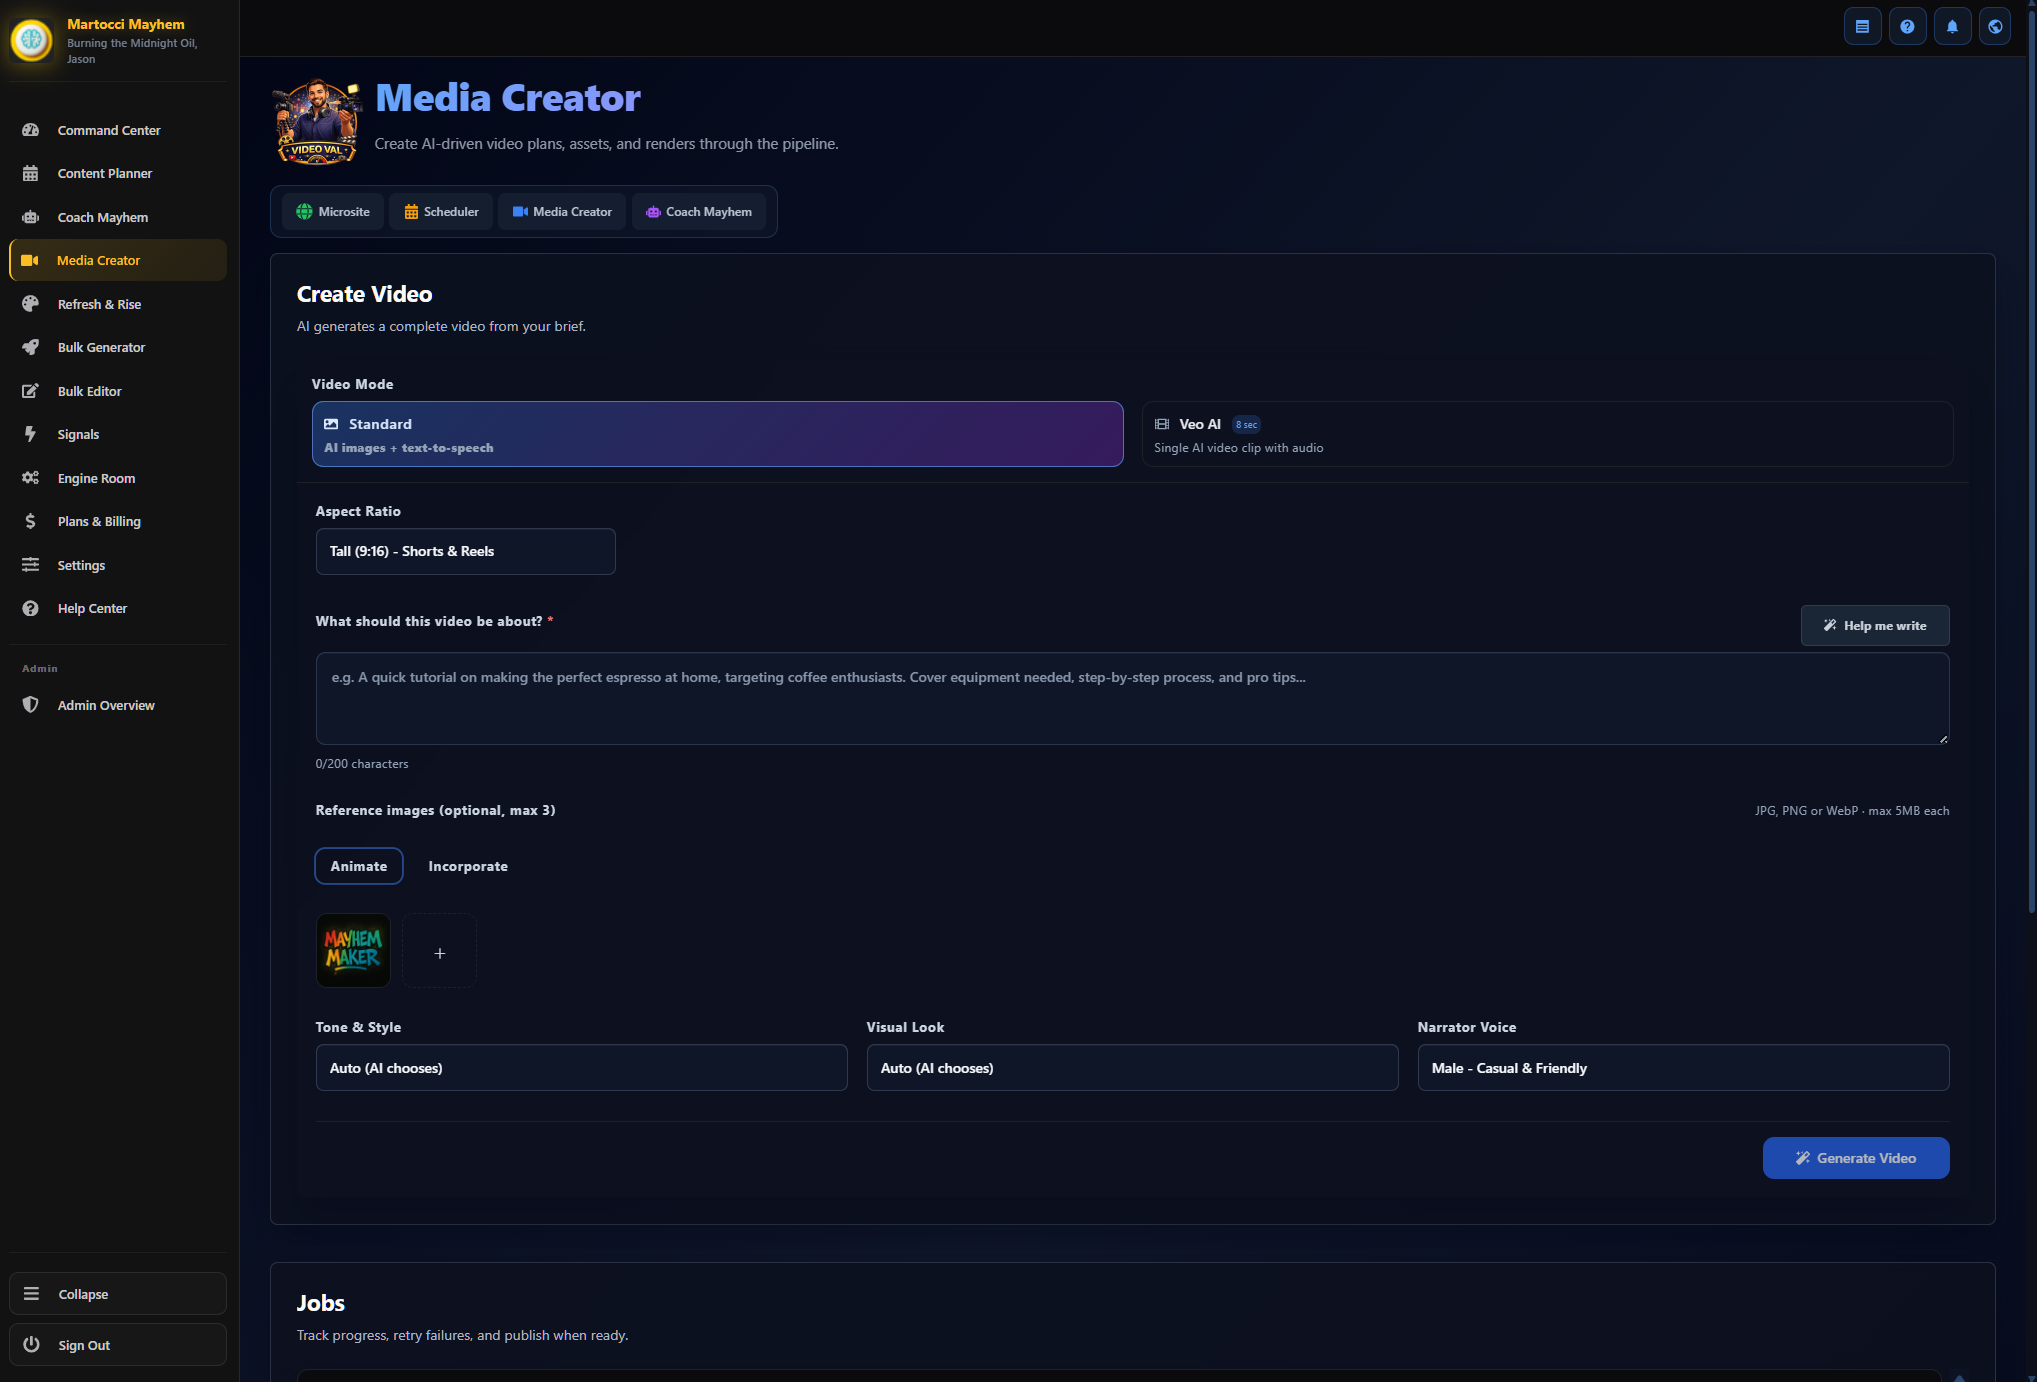Image resolution: width=2037 pixels, height=1382 pixels.
Task: Switch to the Scheduler tab
Action: coord(441,212)
